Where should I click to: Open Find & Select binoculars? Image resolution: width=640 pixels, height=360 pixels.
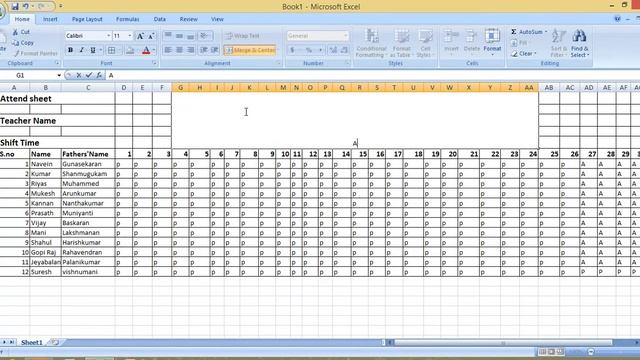point(580,43)
